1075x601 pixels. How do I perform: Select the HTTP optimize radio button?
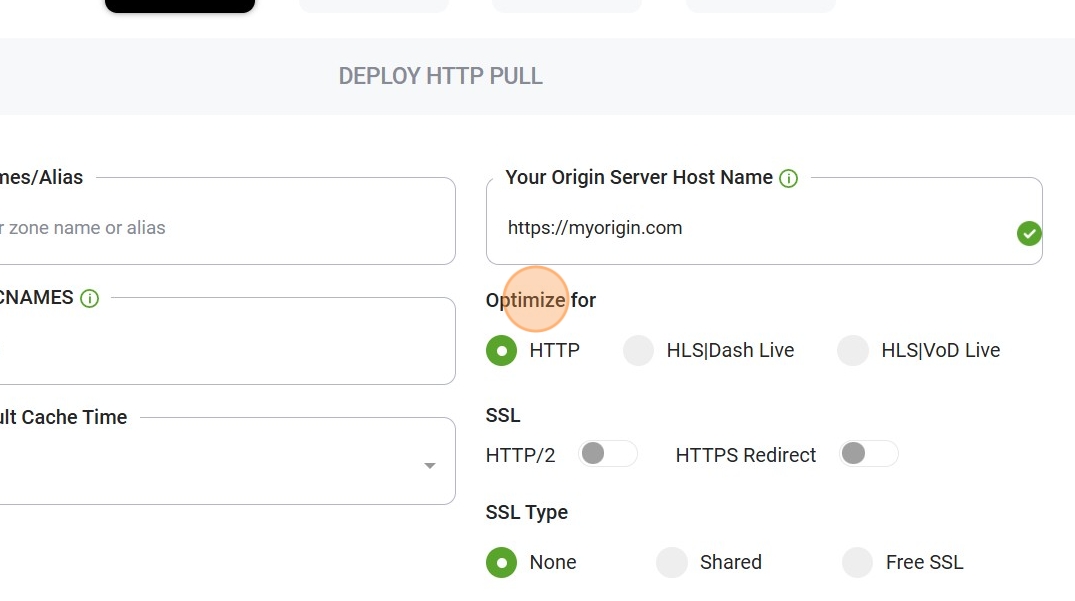[x=501, y=351]
